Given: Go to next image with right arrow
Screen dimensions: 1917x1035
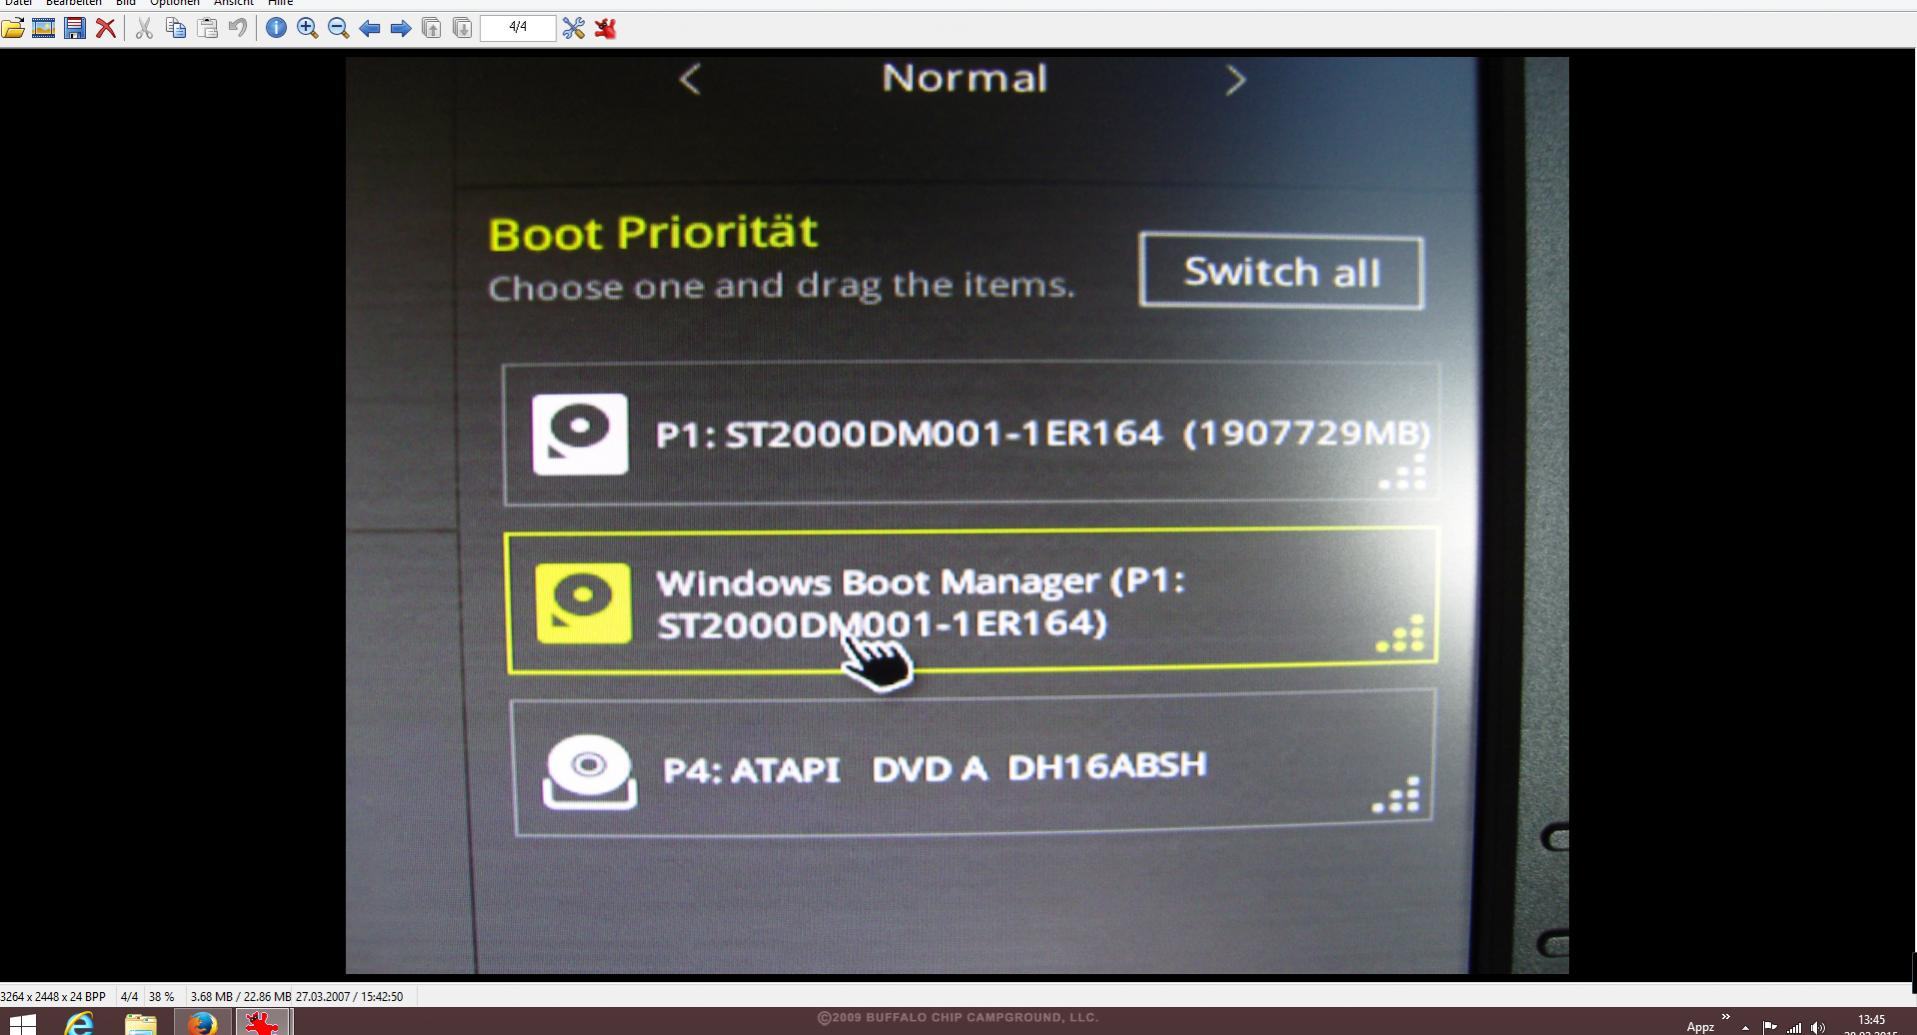Looking at the screenshot, I should tap(400, 28).
